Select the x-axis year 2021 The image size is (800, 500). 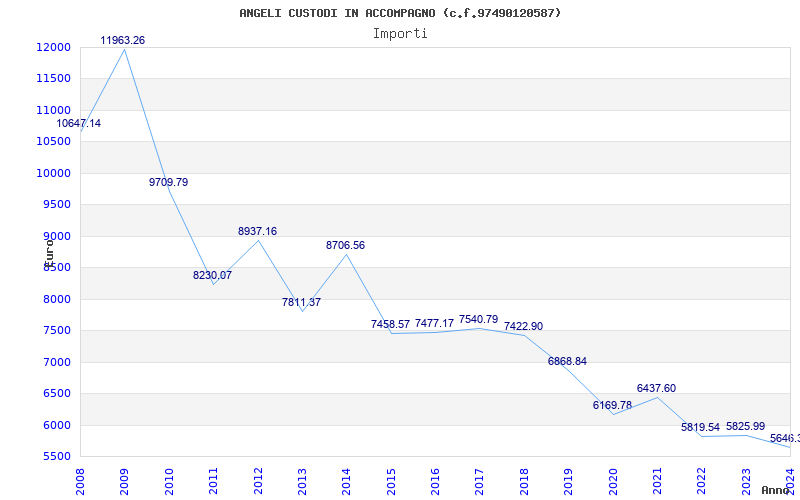(x=657, y=481)
